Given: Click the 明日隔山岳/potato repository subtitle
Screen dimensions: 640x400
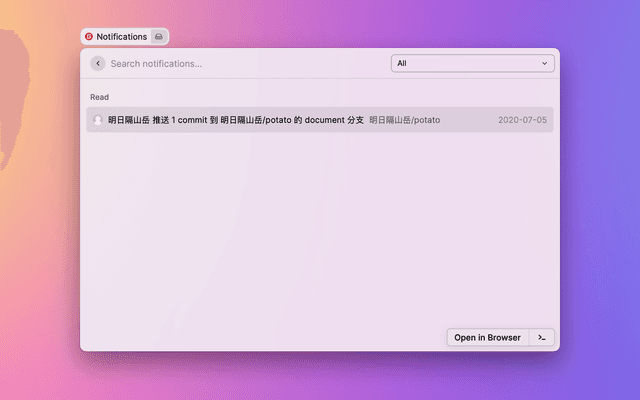Looking at the screenshot, I should pyautogui.click(x=404, y=120).
